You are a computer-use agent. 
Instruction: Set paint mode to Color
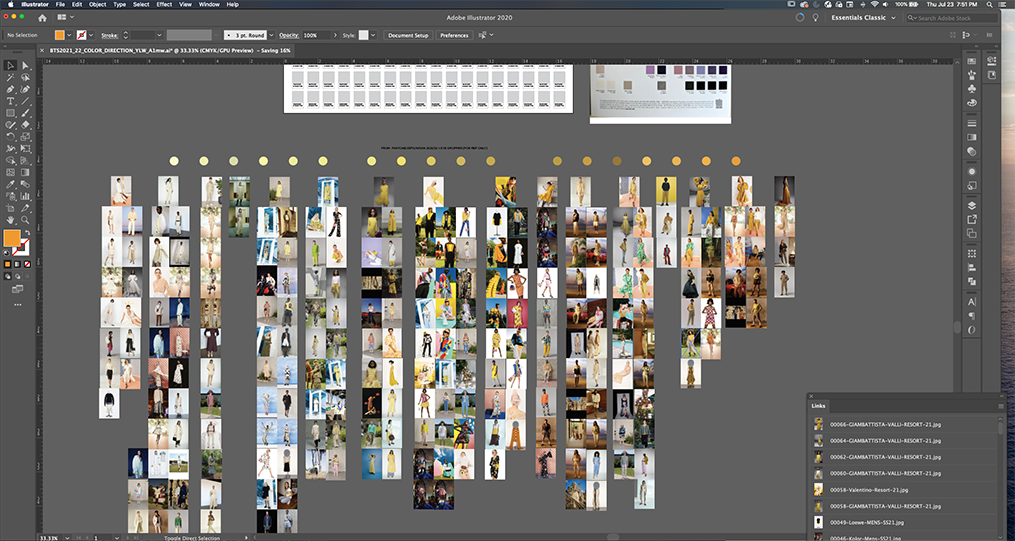tap(8, 264)
